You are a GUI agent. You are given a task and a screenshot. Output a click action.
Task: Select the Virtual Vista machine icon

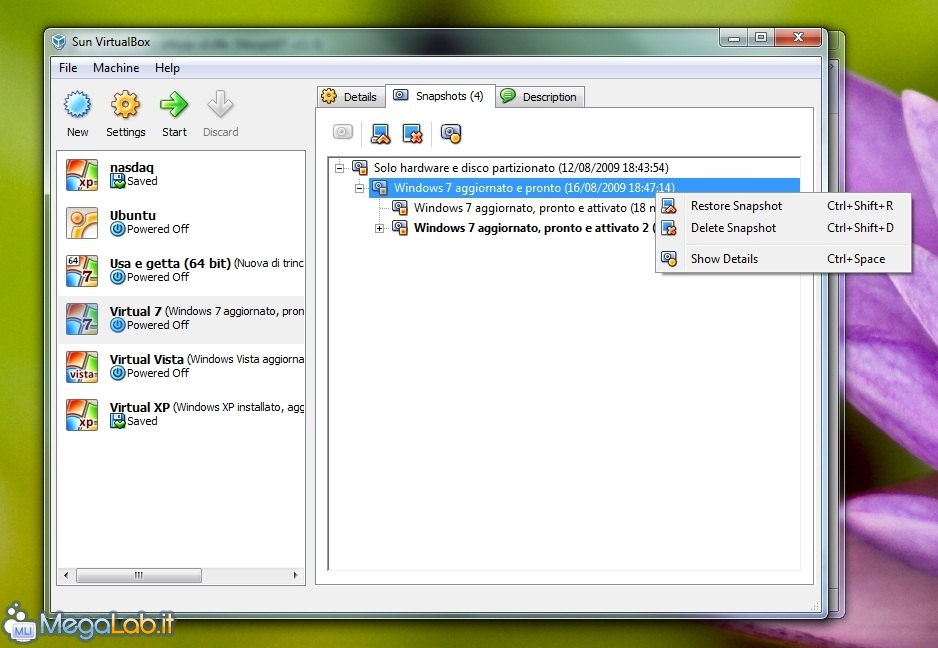82,366
